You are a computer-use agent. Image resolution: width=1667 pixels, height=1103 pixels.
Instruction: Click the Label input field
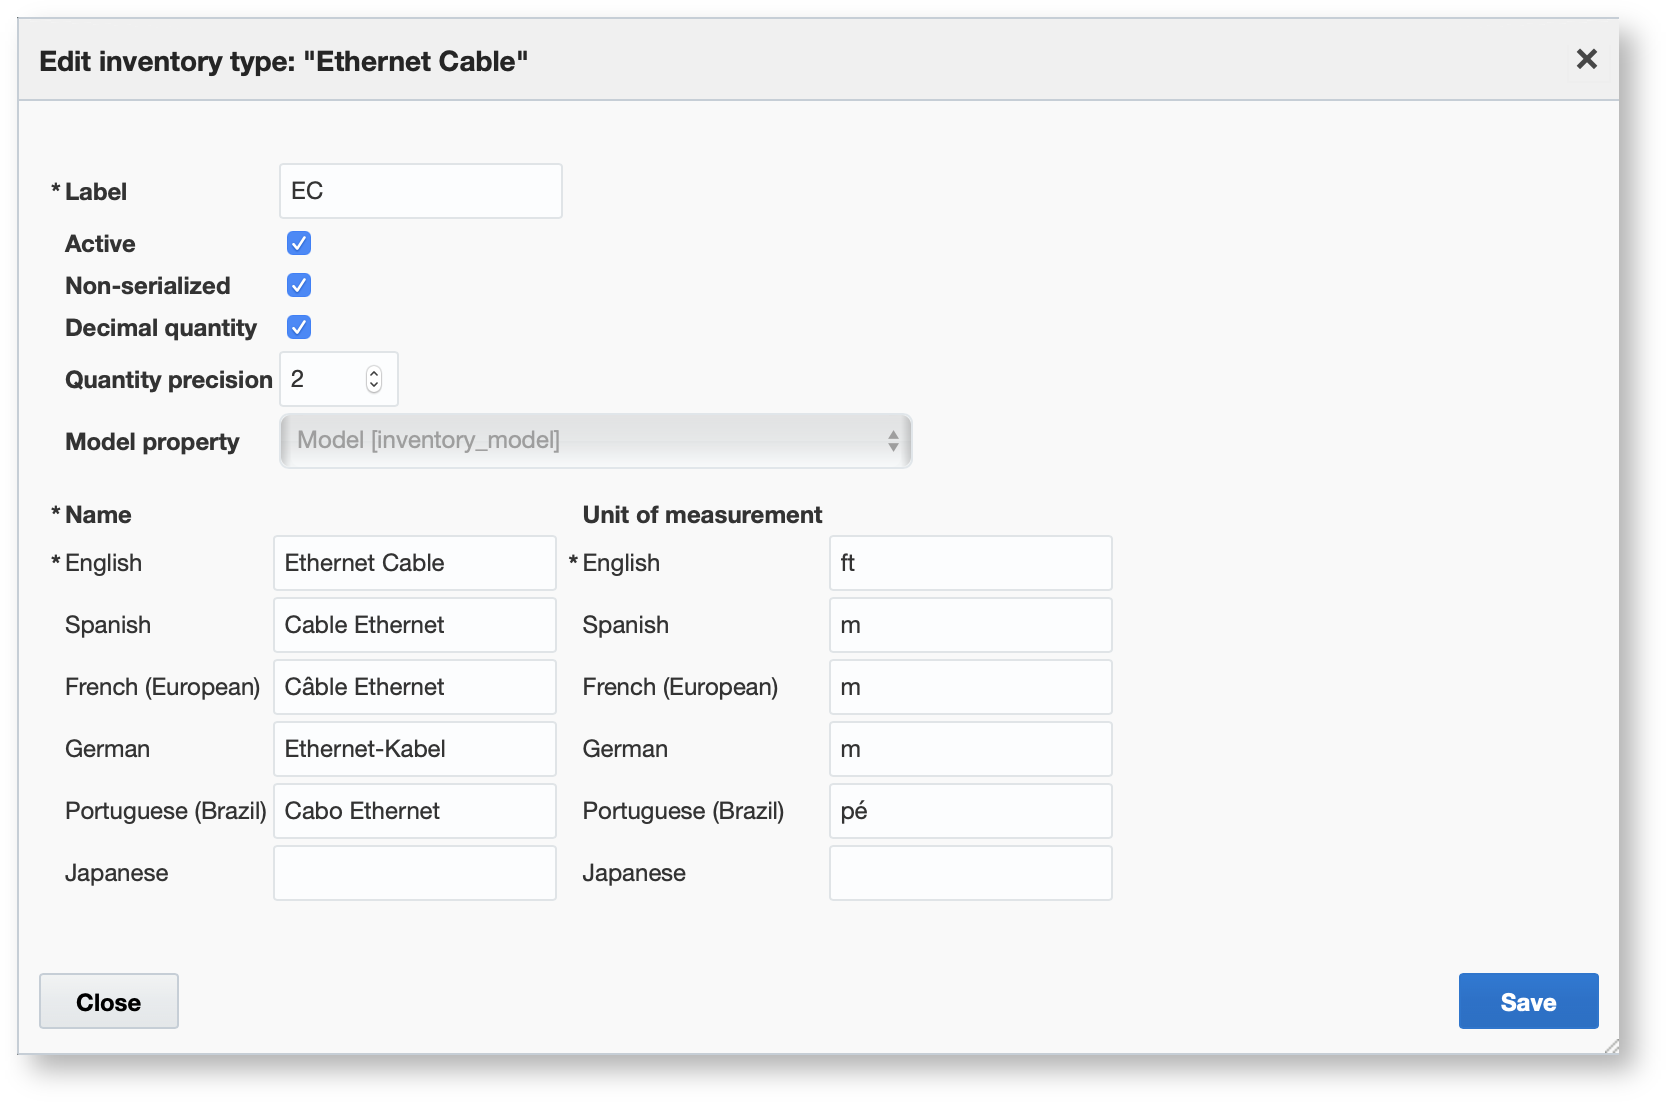[x=420, y=191]
